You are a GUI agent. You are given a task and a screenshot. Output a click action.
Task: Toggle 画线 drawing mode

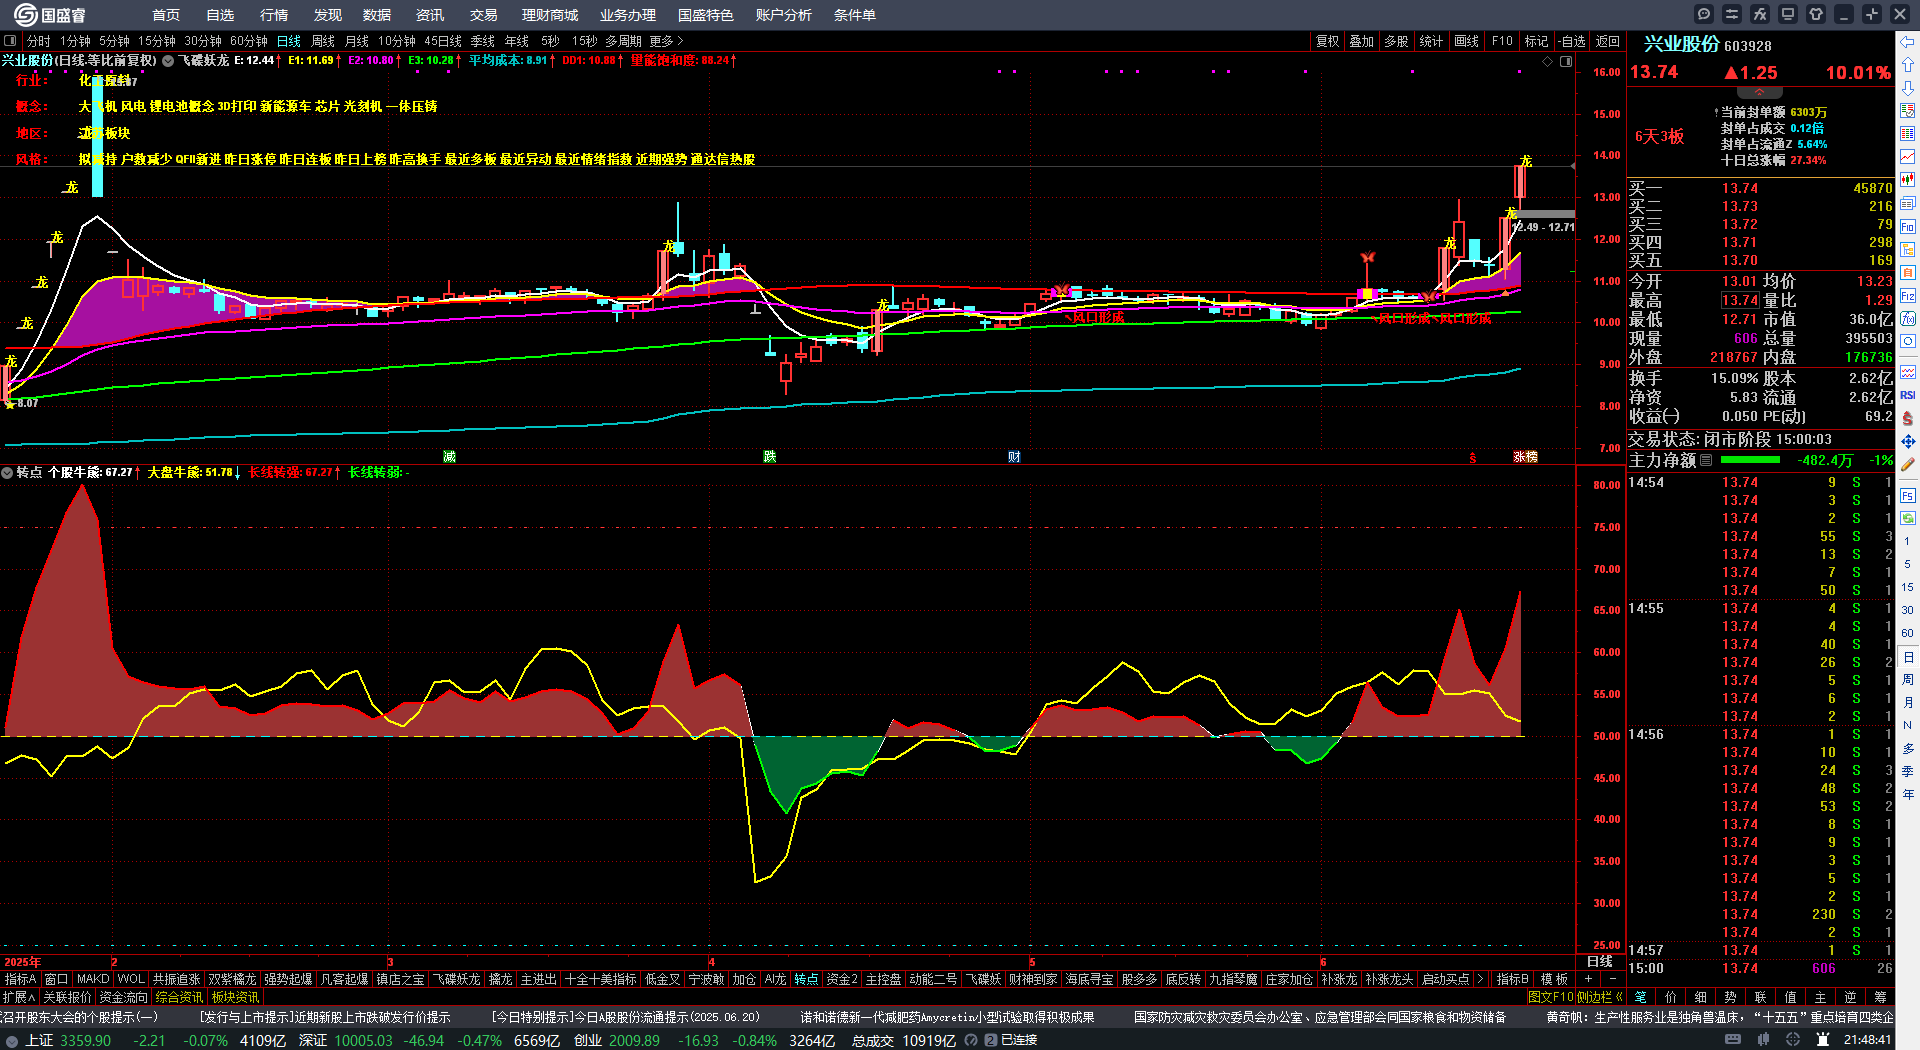[x=1467, y=41]
